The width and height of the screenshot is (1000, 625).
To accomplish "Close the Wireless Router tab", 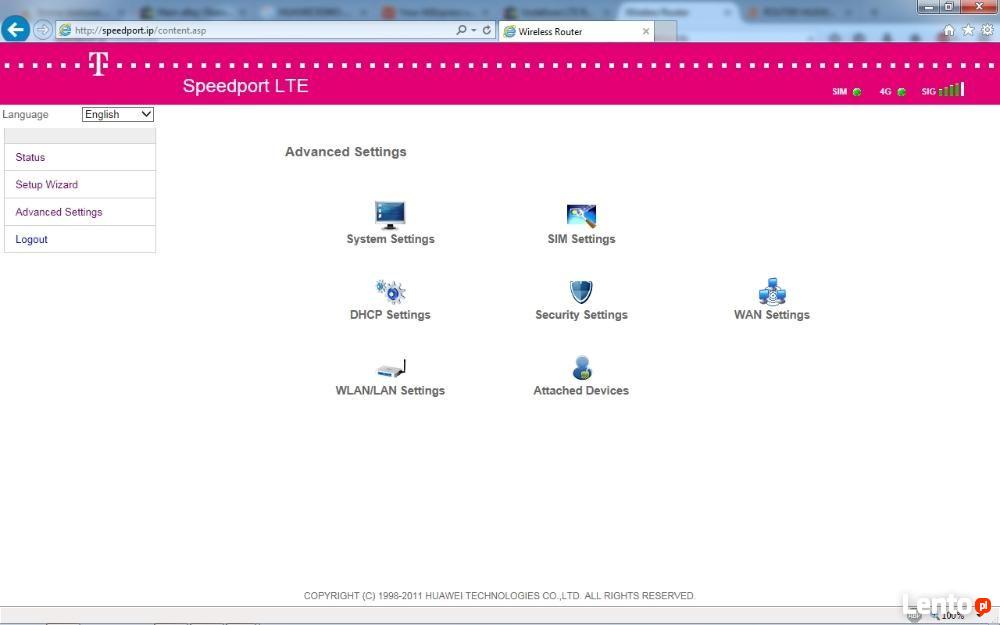I will pos(646,31).
